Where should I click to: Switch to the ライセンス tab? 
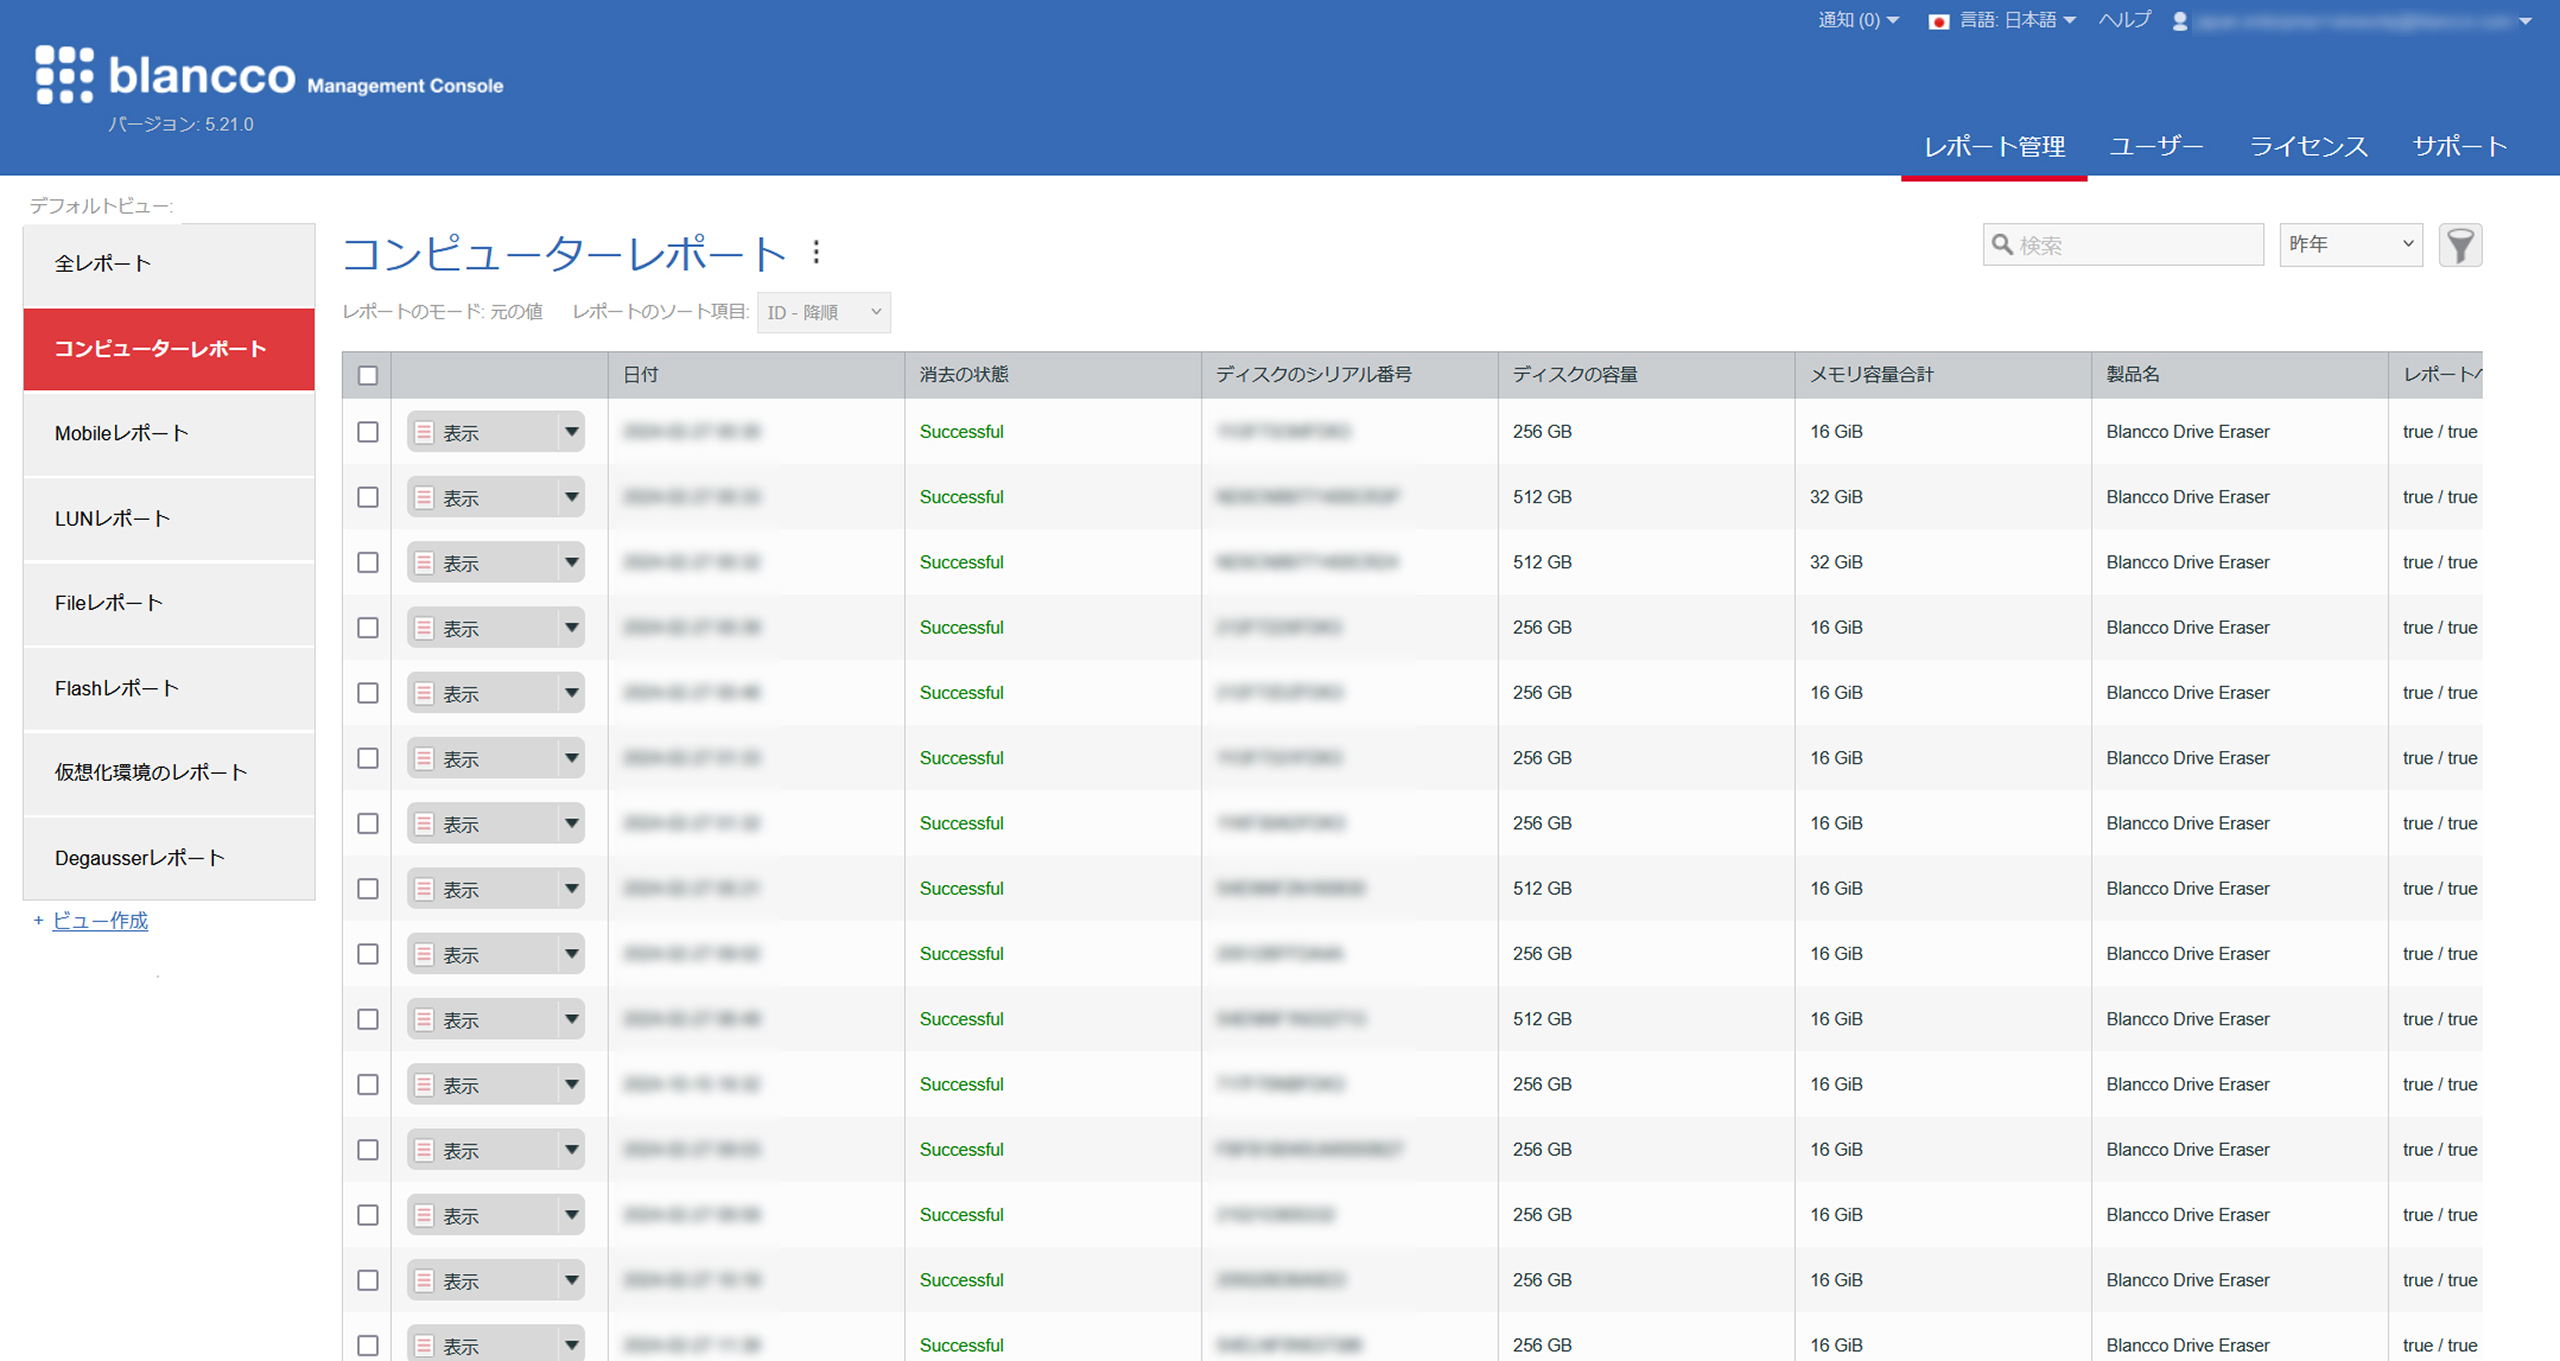point(2308,147)
